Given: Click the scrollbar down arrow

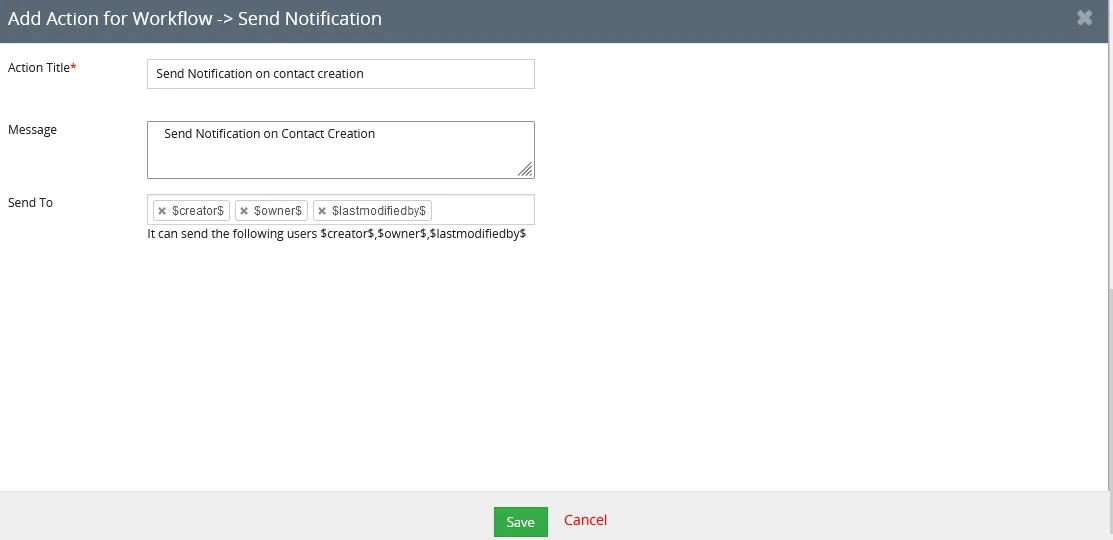Looking at the screenshot, I should [x=1109, y=483].
